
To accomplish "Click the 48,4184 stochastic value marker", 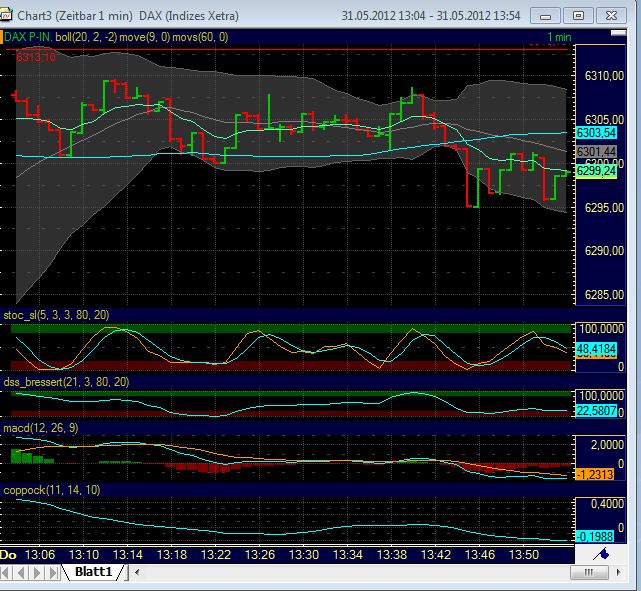I will 596,349.
